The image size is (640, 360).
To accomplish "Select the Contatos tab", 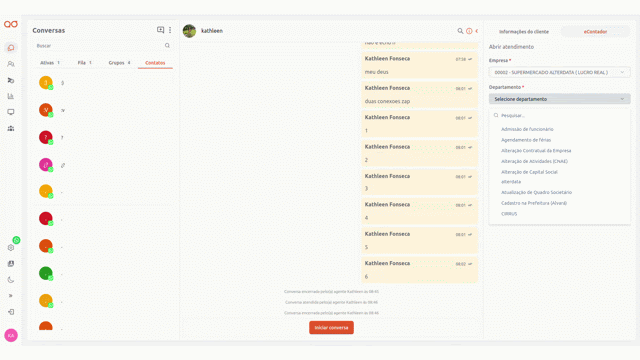I will click(x=155, y=63).
